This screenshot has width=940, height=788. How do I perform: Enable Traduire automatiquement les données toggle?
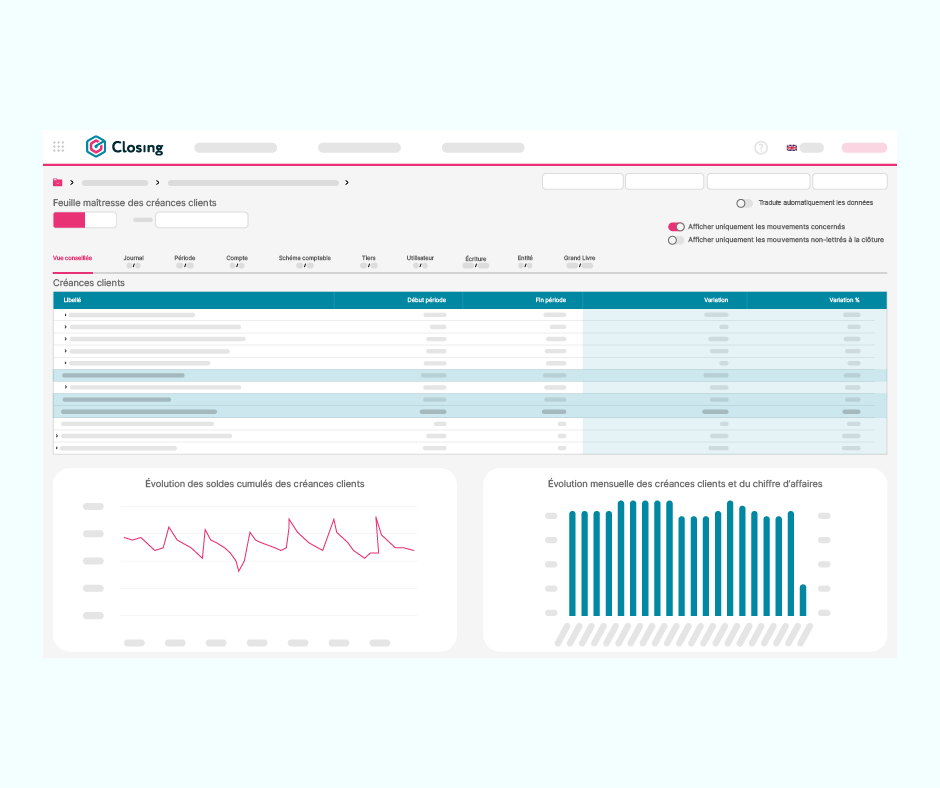[744, 203]
